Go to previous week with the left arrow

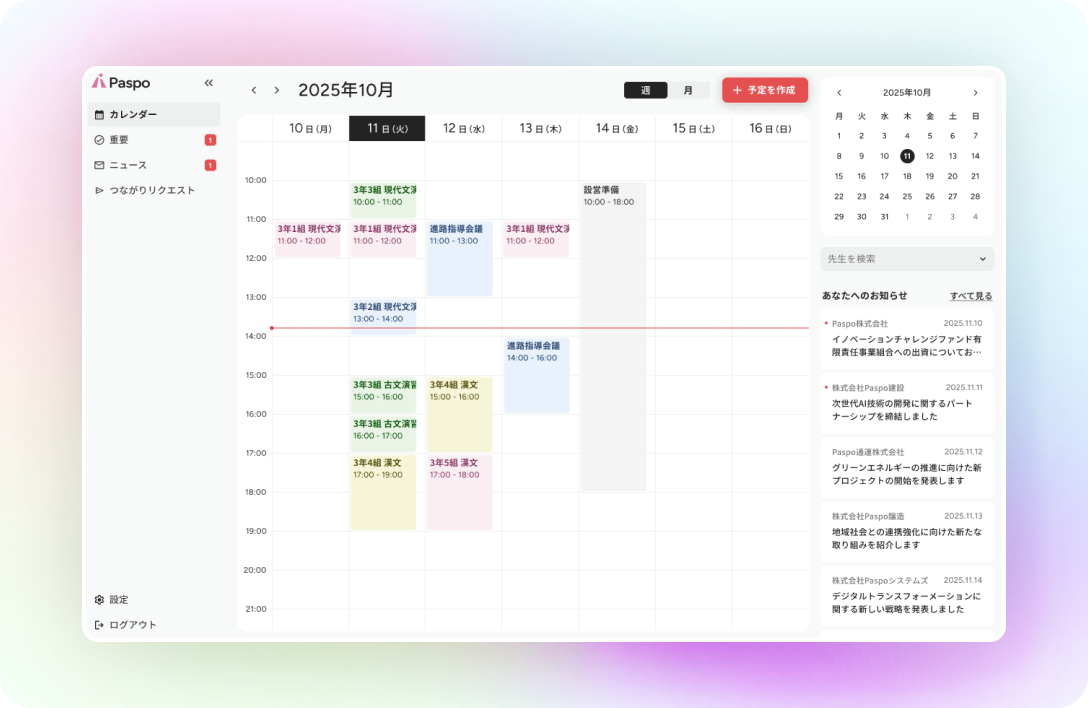(x=254, y=90)
